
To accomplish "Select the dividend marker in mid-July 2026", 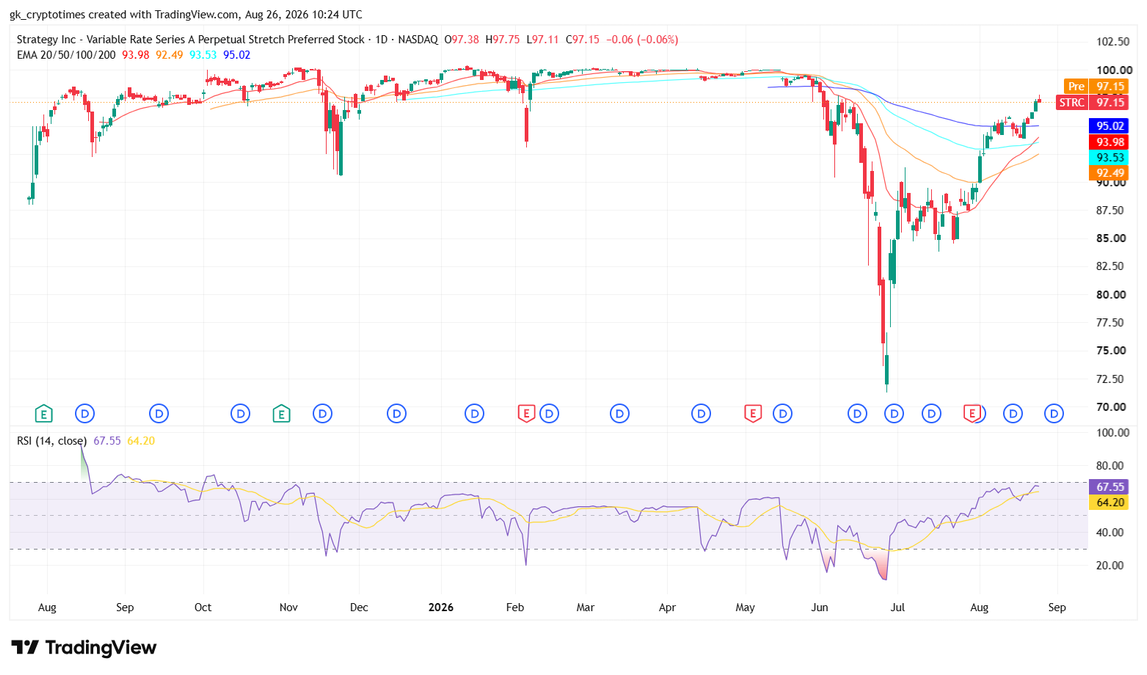I will [931, 414].
